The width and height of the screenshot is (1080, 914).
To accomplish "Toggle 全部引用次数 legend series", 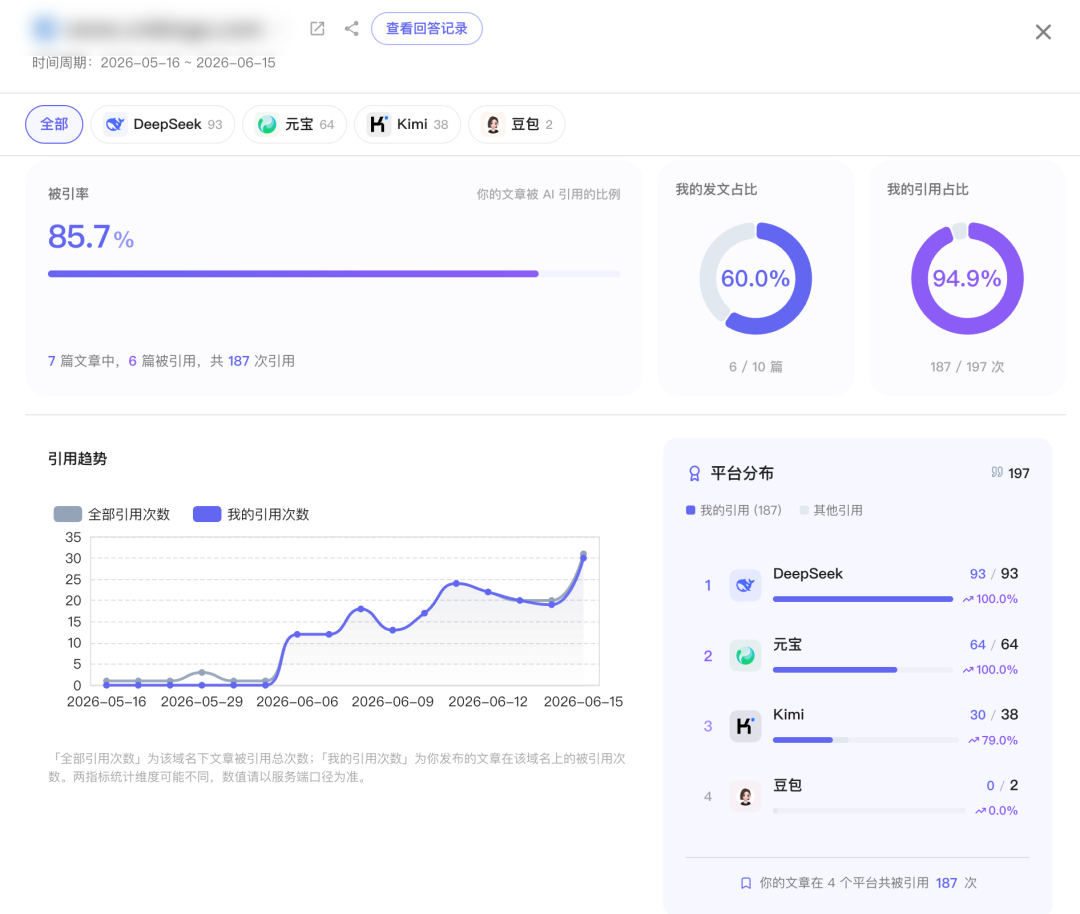I will click(112, 514).
